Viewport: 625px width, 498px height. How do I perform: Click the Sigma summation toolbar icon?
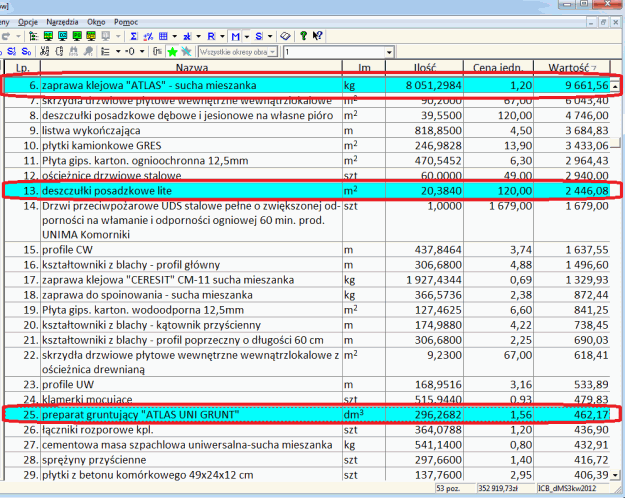134,35
